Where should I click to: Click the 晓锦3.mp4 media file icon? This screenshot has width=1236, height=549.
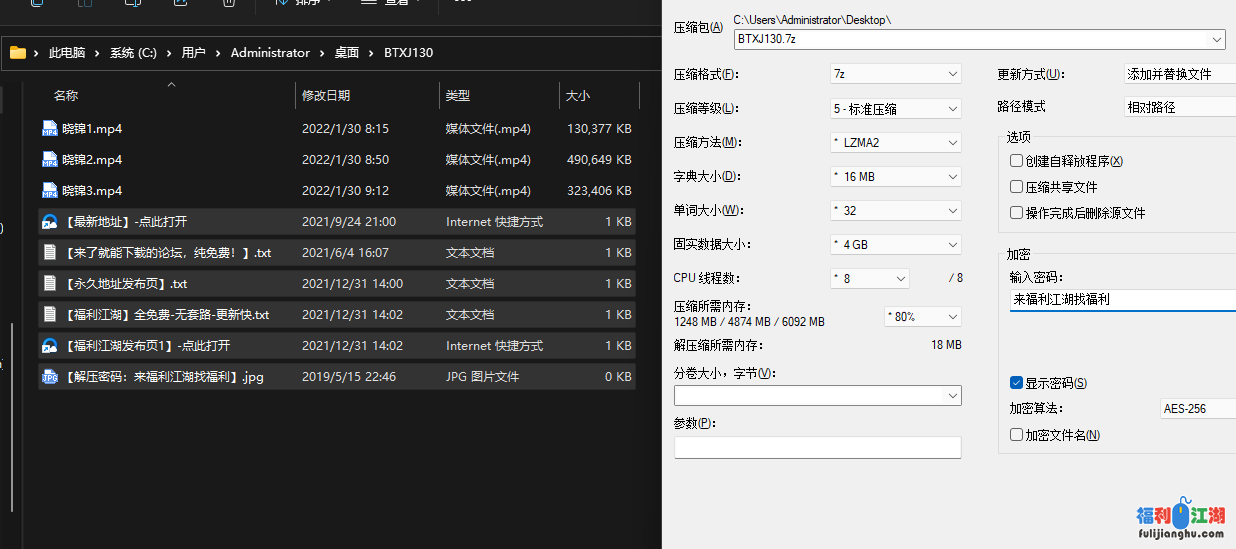(x=50, y=190)
